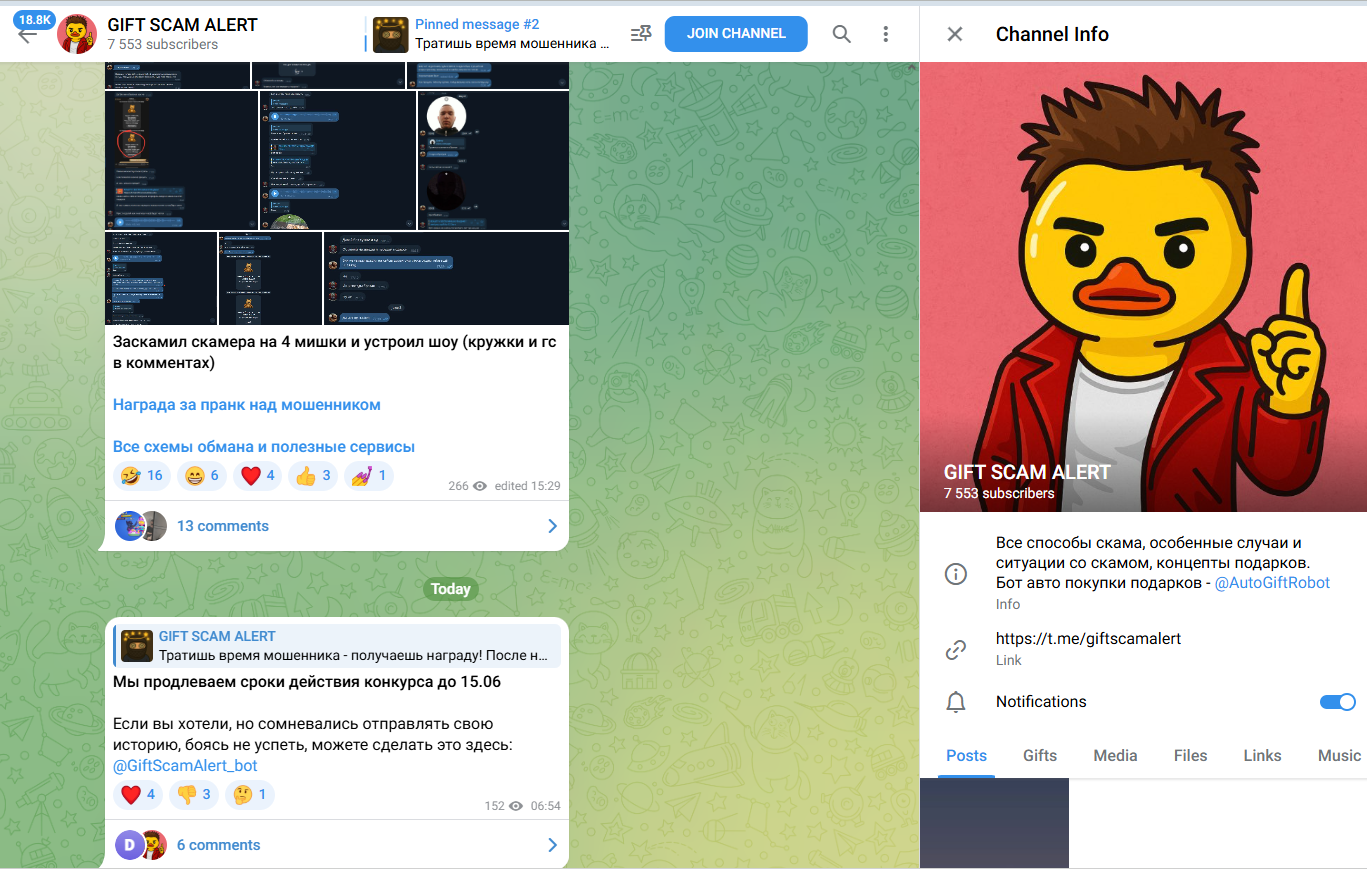Click the GIFT SCAM ALERT title in header
Image resolution: width=1367 pixels, height=869 pixels.
(x=182, y=24)
